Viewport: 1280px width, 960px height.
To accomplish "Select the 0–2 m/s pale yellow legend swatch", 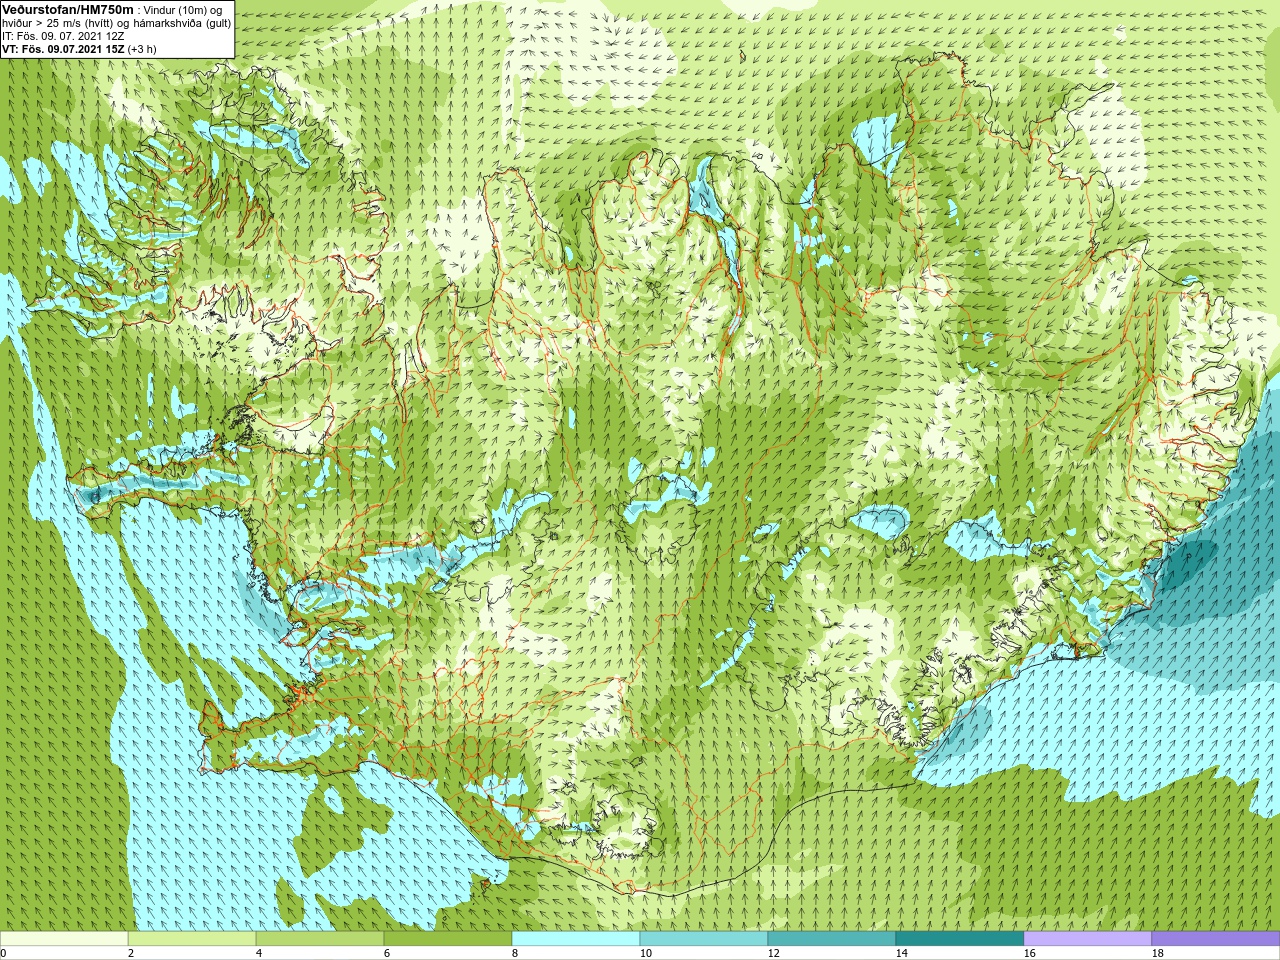I will [x=64, y=939].
